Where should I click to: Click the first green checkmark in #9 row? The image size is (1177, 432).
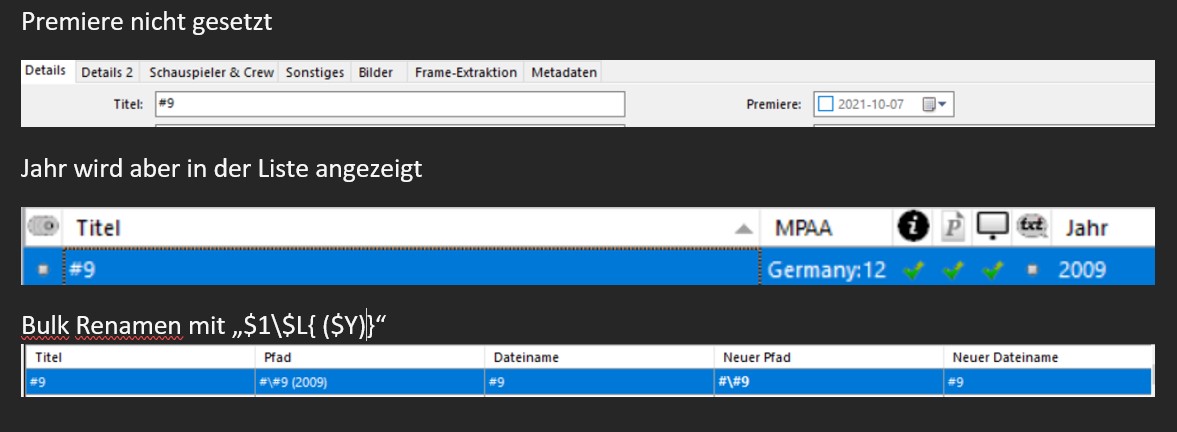click(x=913, y=270)
